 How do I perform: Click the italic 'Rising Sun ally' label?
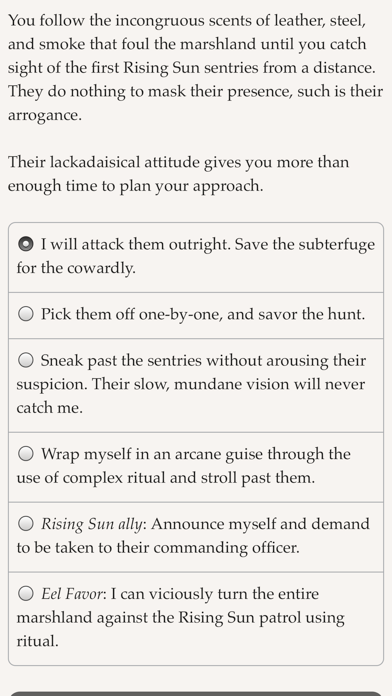coord(92,524)
